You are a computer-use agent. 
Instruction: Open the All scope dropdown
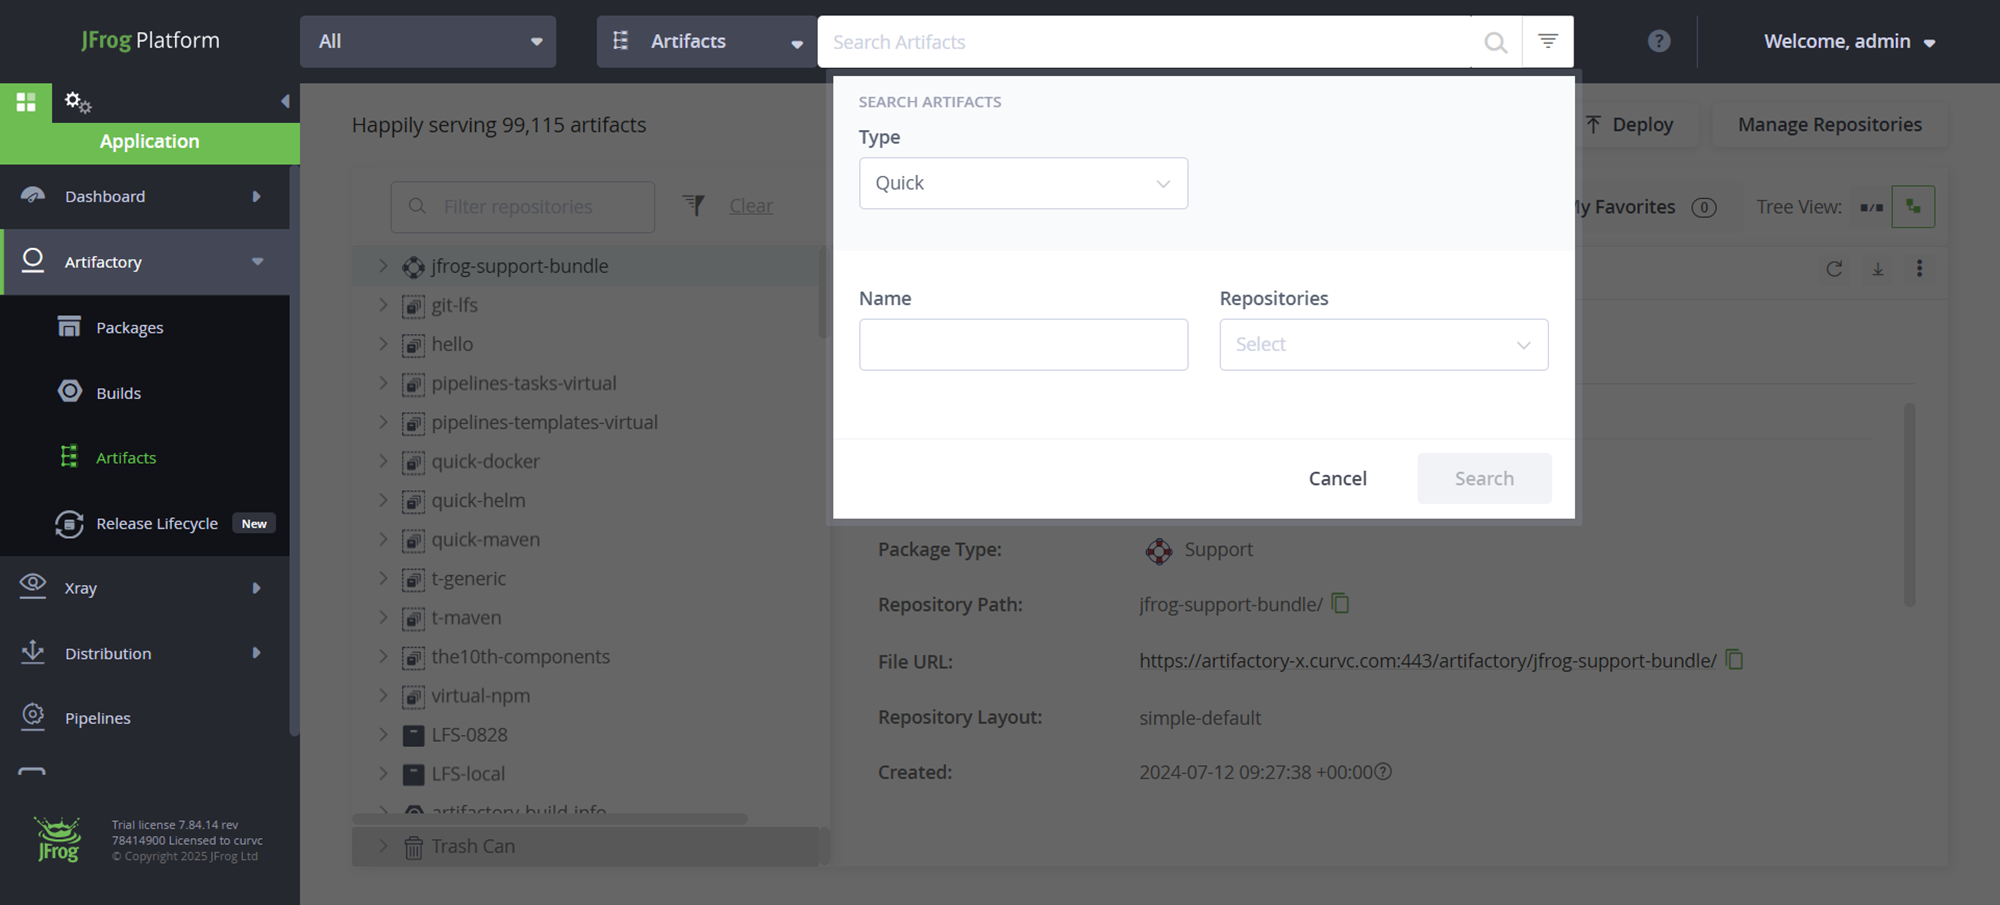(x=428, y=41)
